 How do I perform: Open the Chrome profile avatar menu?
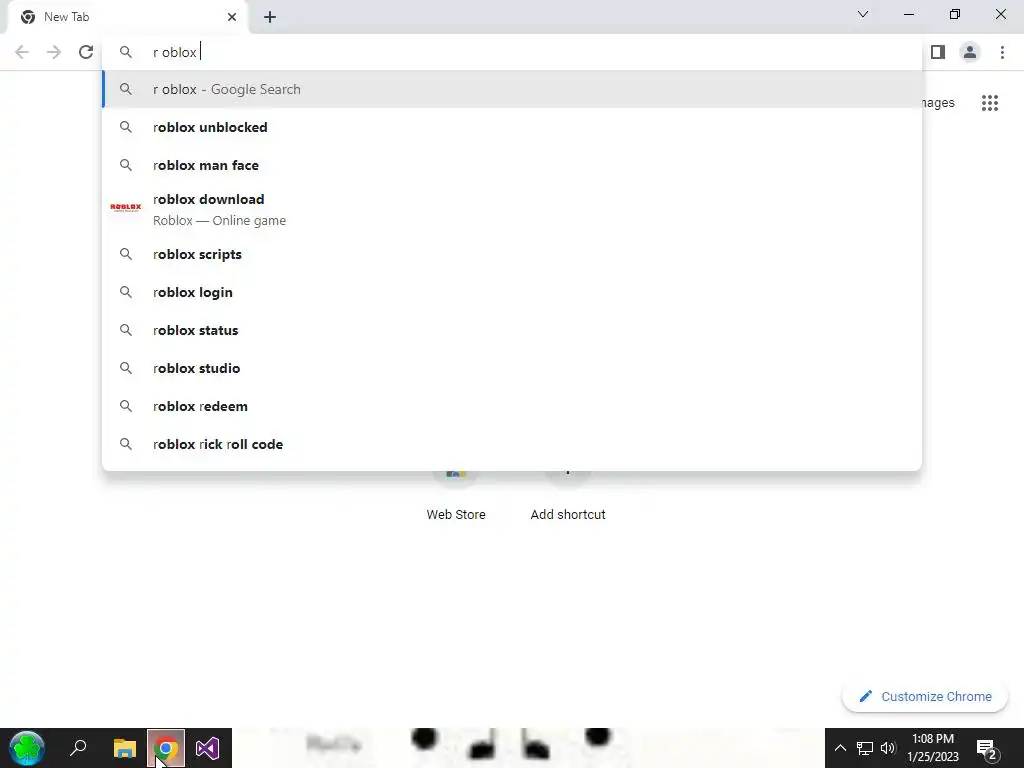coord(970,52)
